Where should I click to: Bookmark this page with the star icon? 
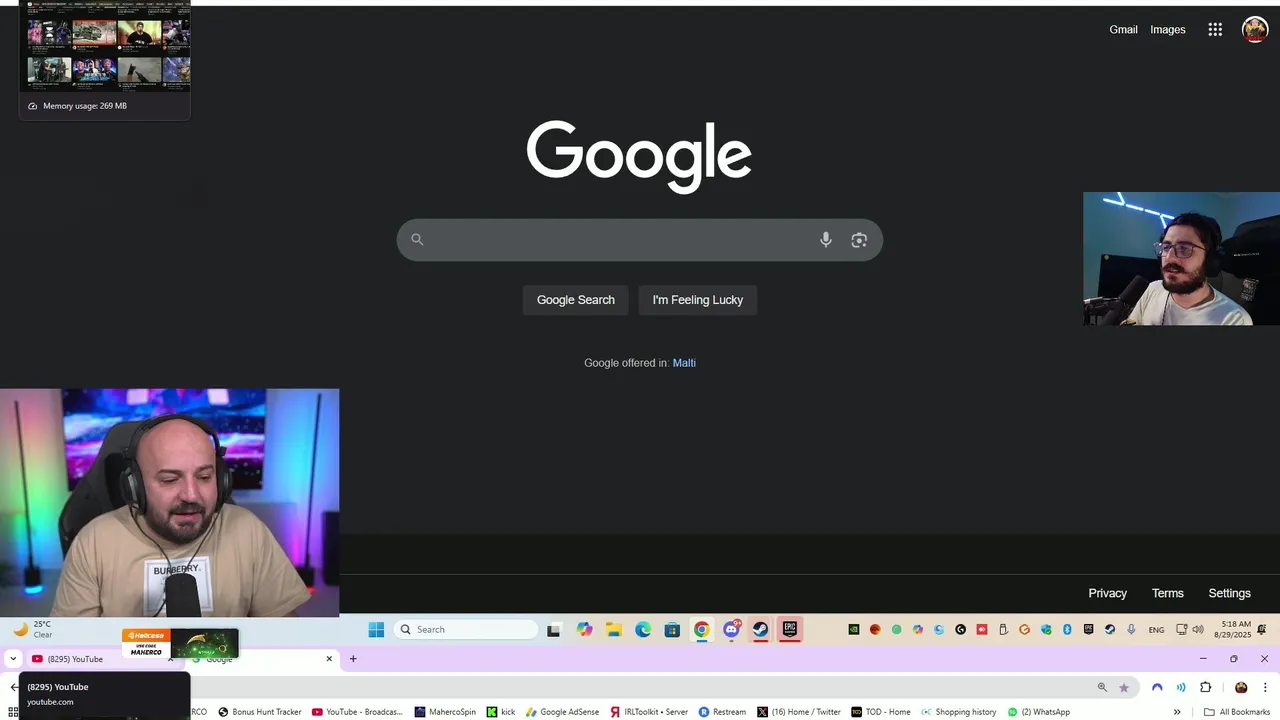point(1124,687)
